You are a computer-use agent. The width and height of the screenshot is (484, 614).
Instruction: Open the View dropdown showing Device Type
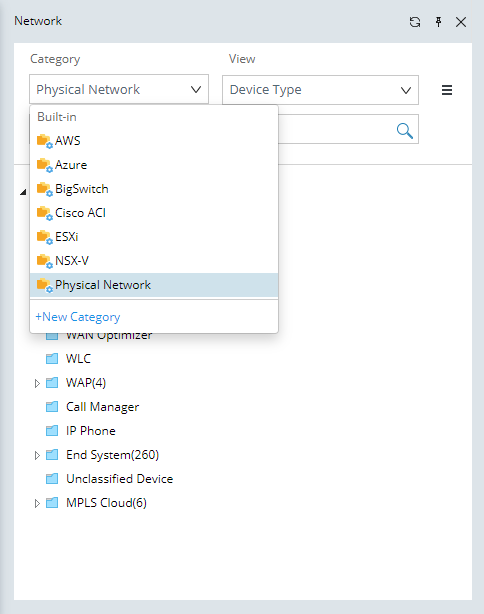320,90
